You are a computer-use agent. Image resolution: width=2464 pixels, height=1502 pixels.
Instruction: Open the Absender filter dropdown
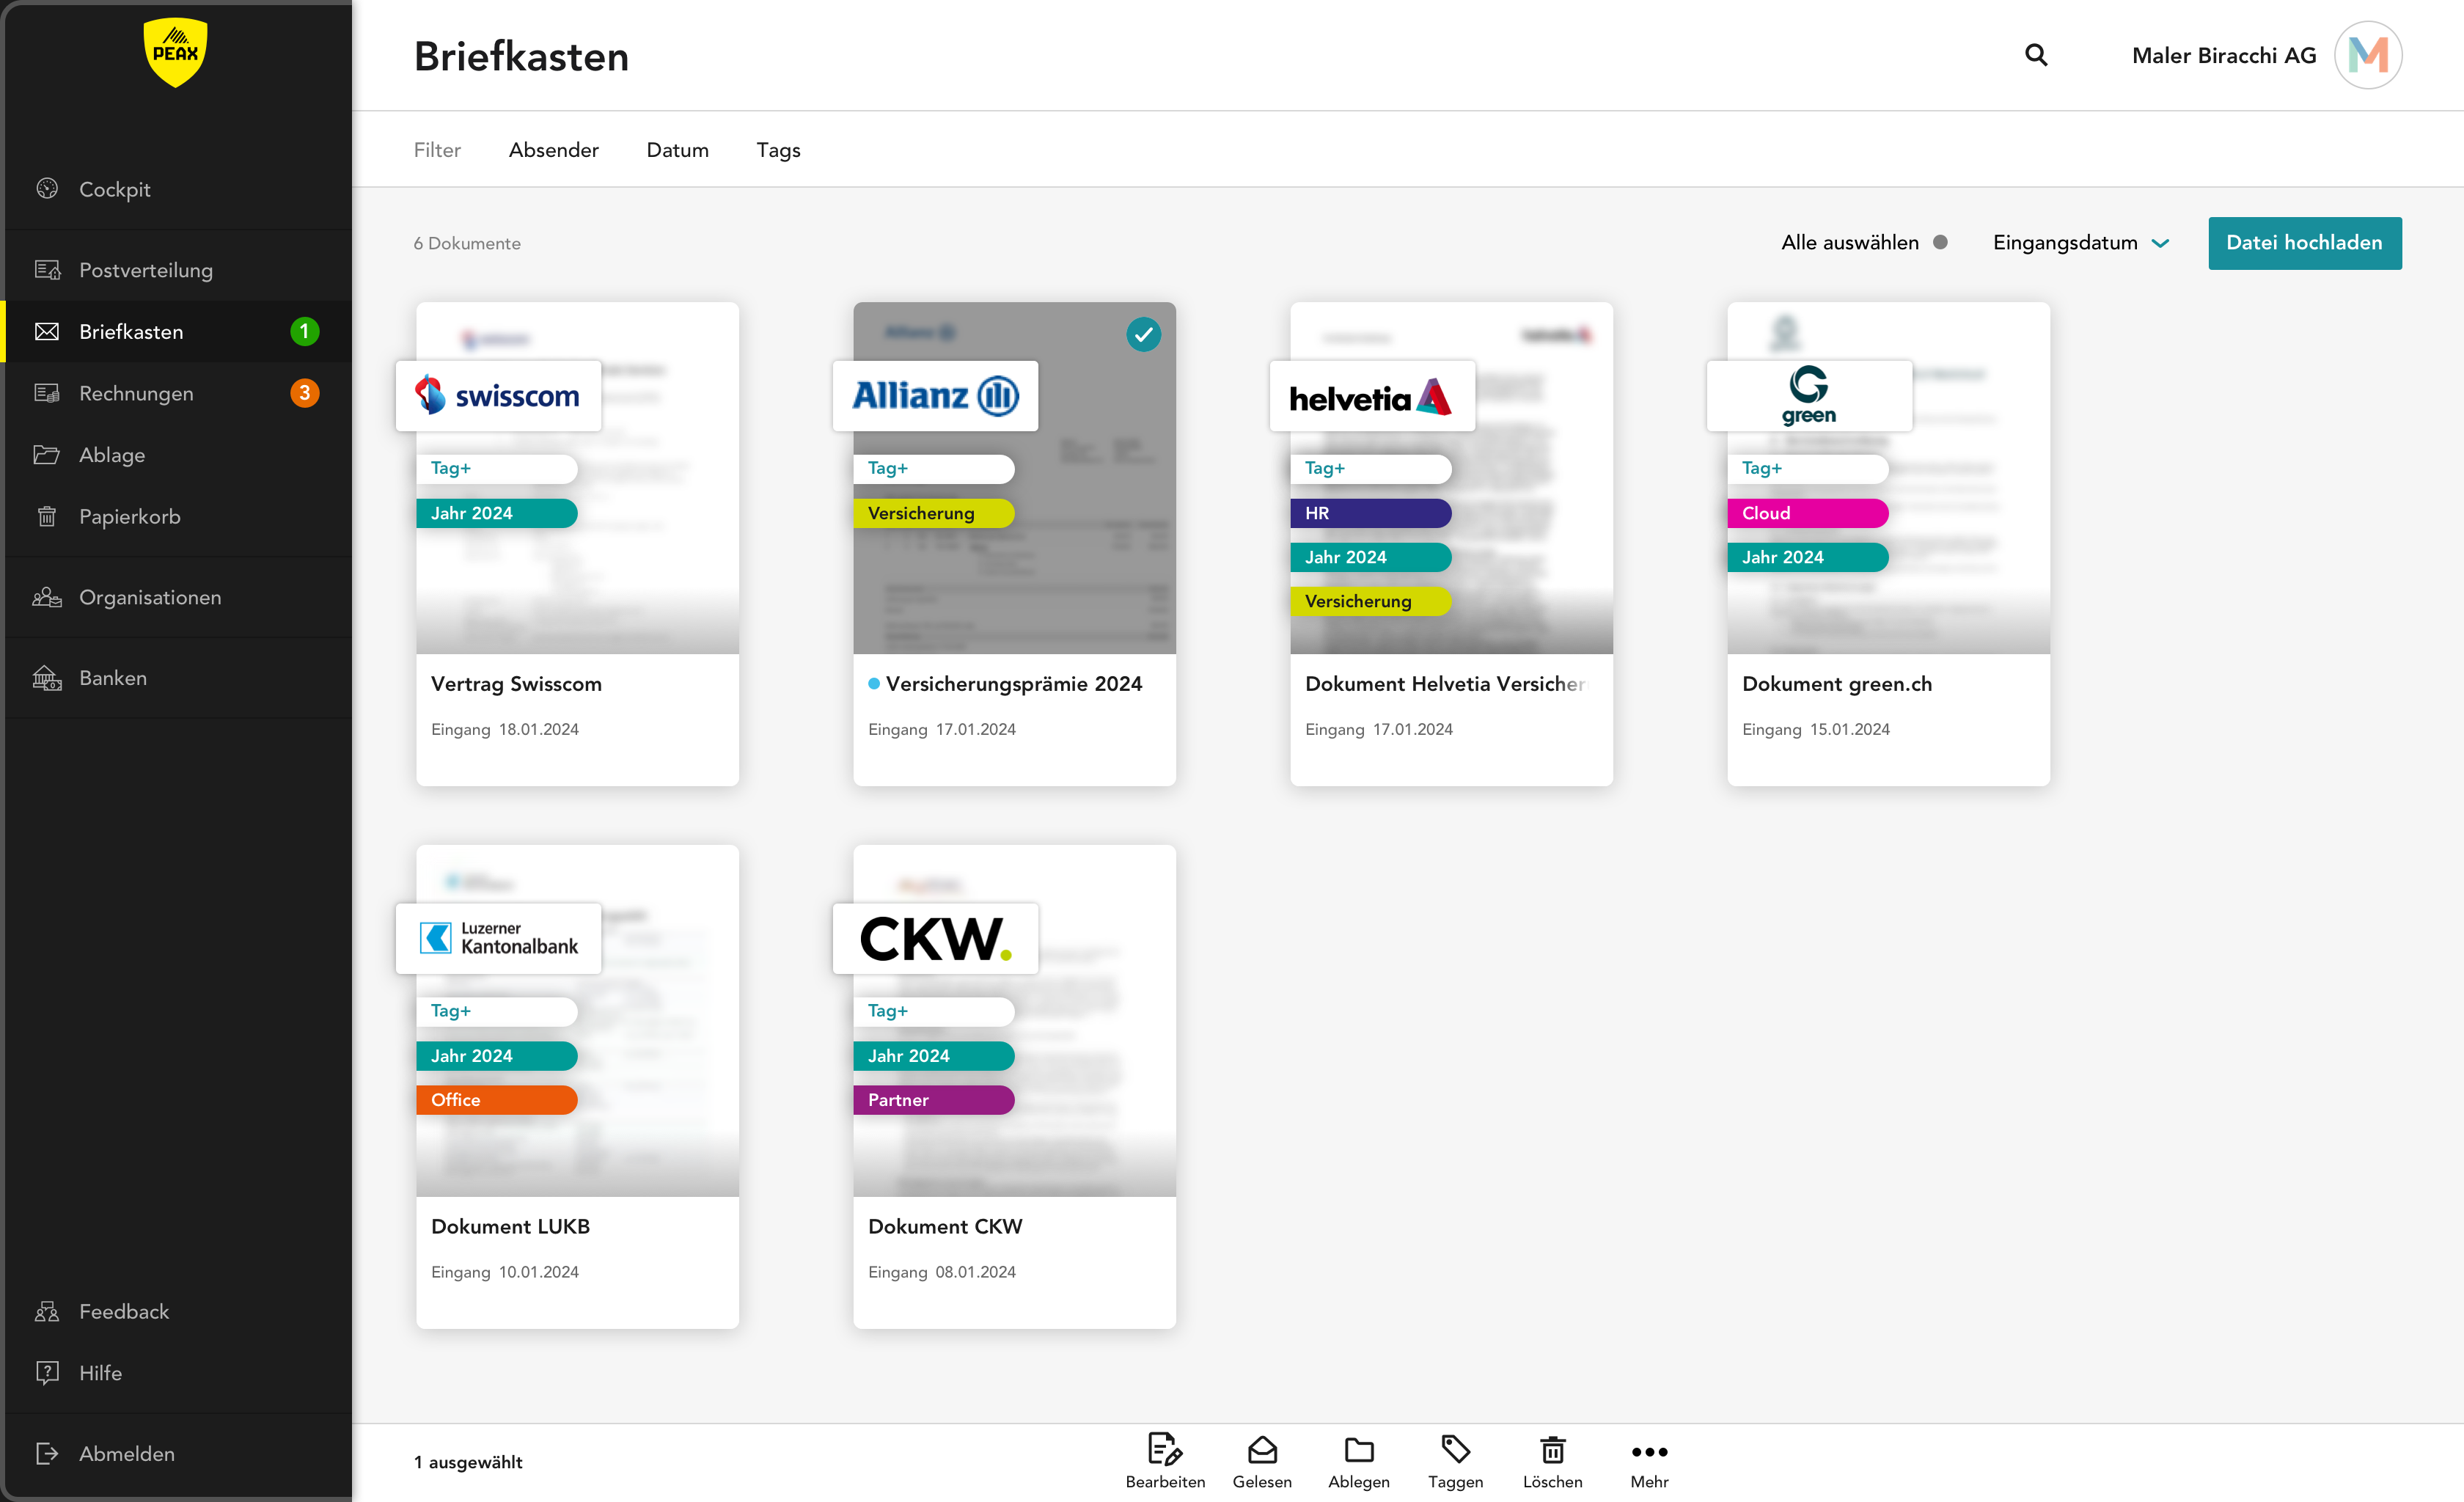pyautogui.click(x=553, y=150)
